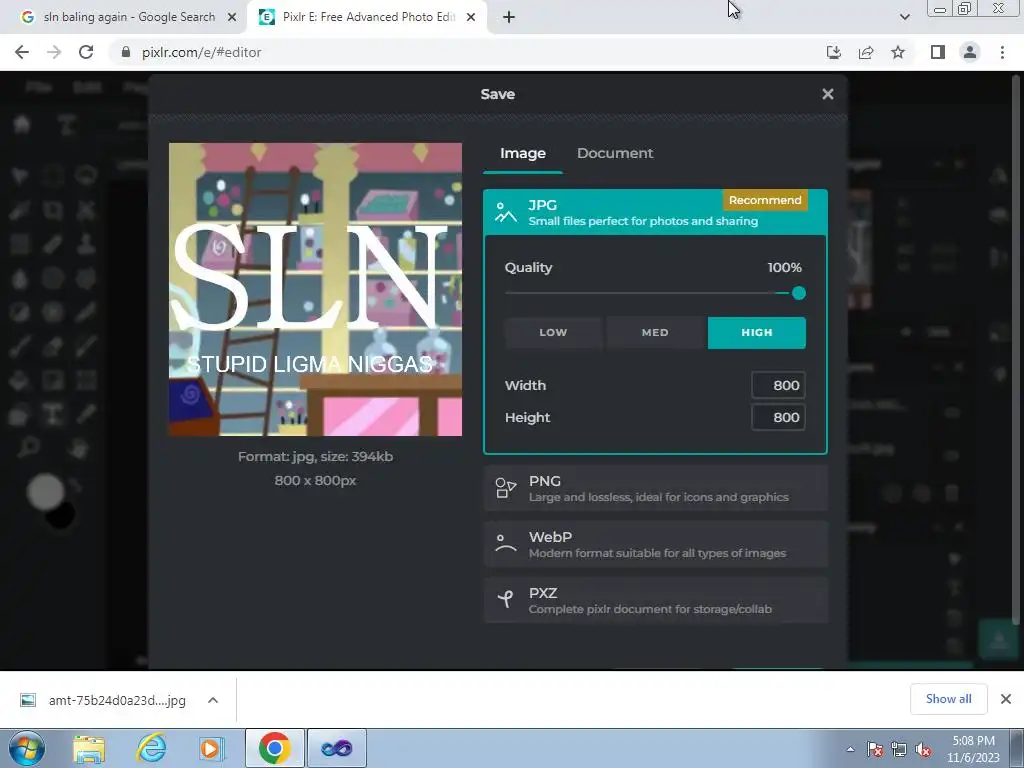This screenshot has width=1024, height=768.
Task: Close the downloads bar
Action: coord(1006,699)
